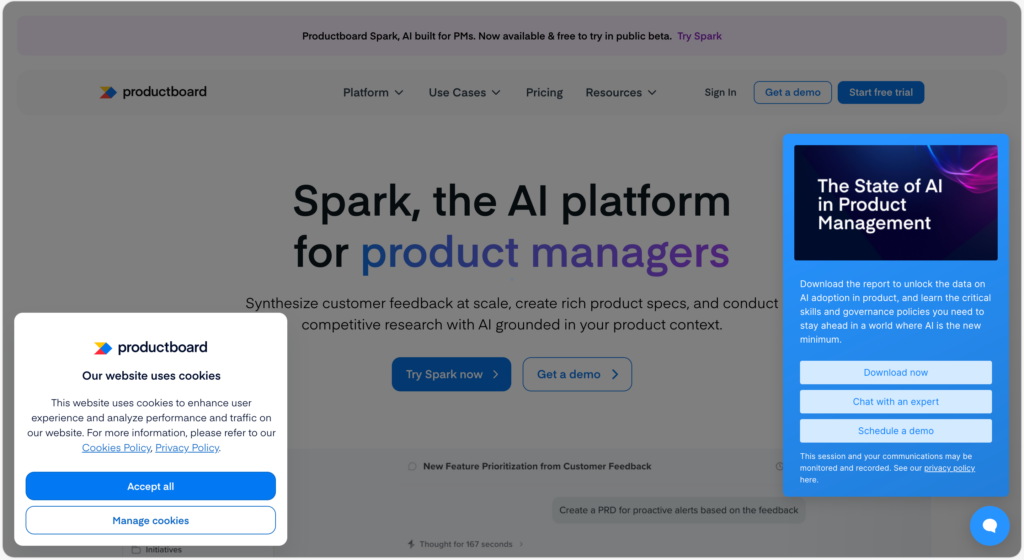Viewport: 1024px width, 560px height.
Task: Open the Cookies Policy link
Action: [x=116, y=448]
